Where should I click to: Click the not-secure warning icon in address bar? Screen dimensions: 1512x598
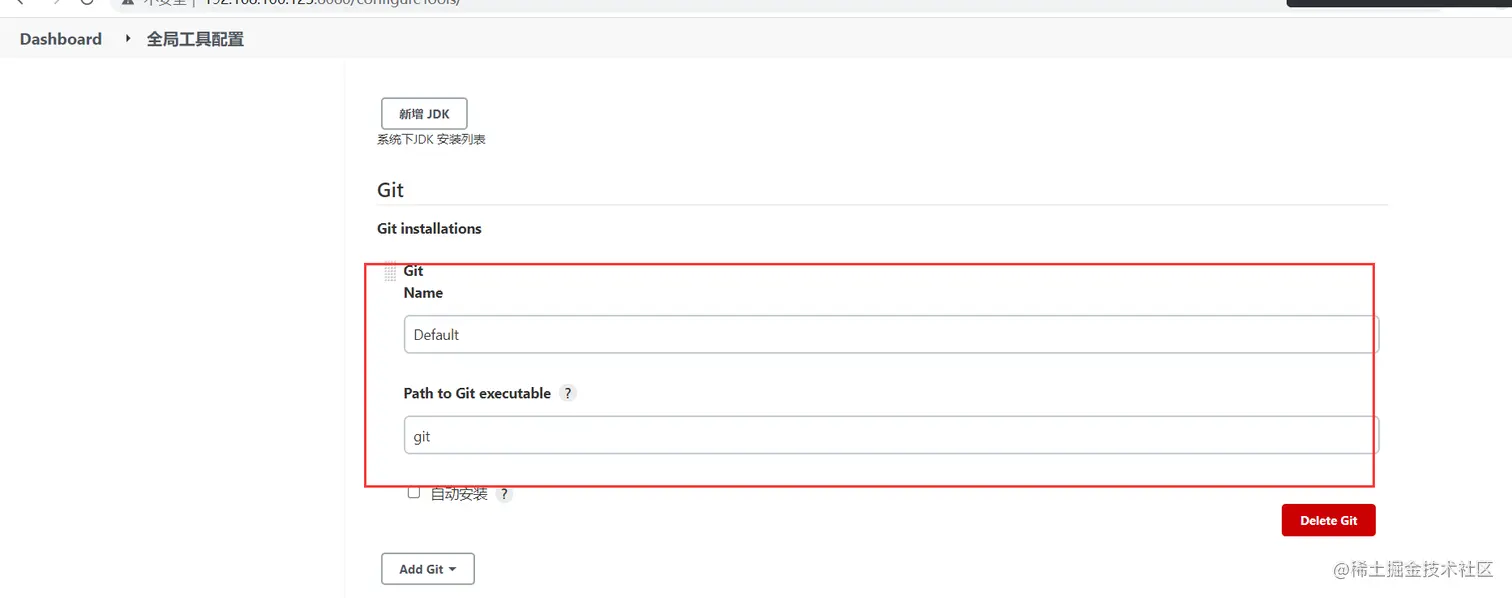128,2
